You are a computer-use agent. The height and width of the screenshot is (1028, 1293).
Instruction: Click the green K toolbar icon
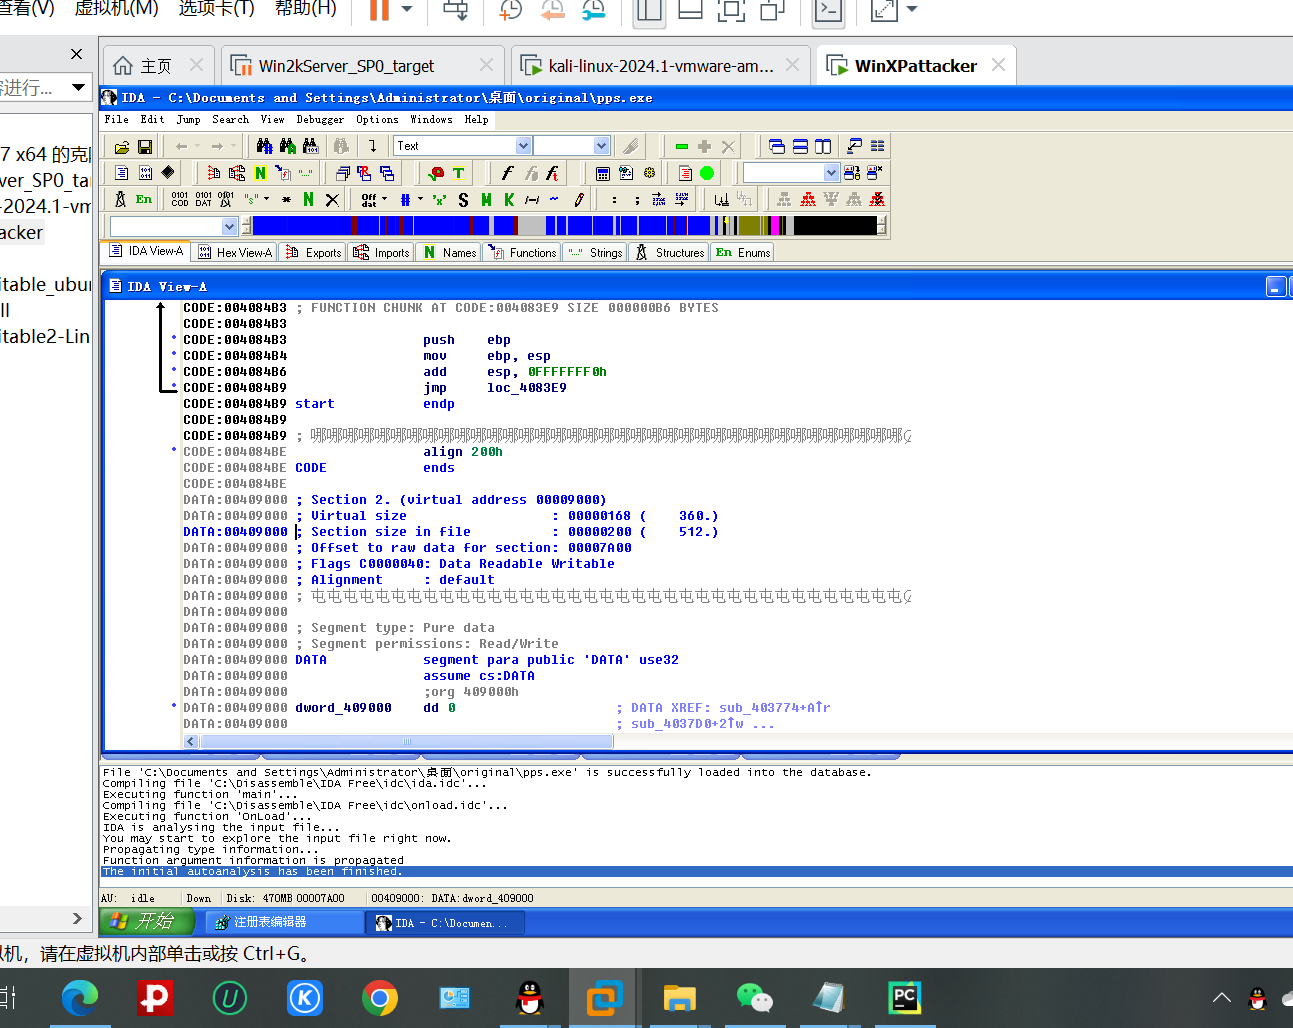click(509, 200)
